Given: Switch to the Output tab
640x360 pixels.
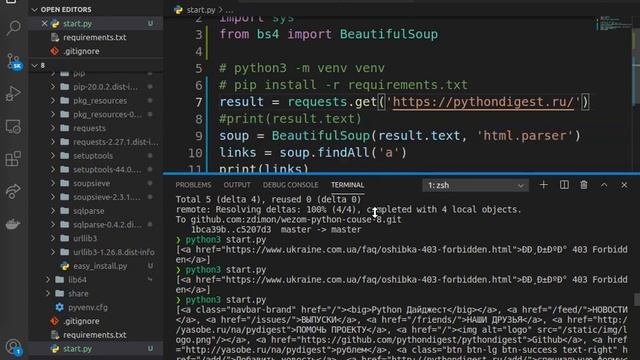Looking at the screenshot, I should pyautogui.click(x=237, y=185).
